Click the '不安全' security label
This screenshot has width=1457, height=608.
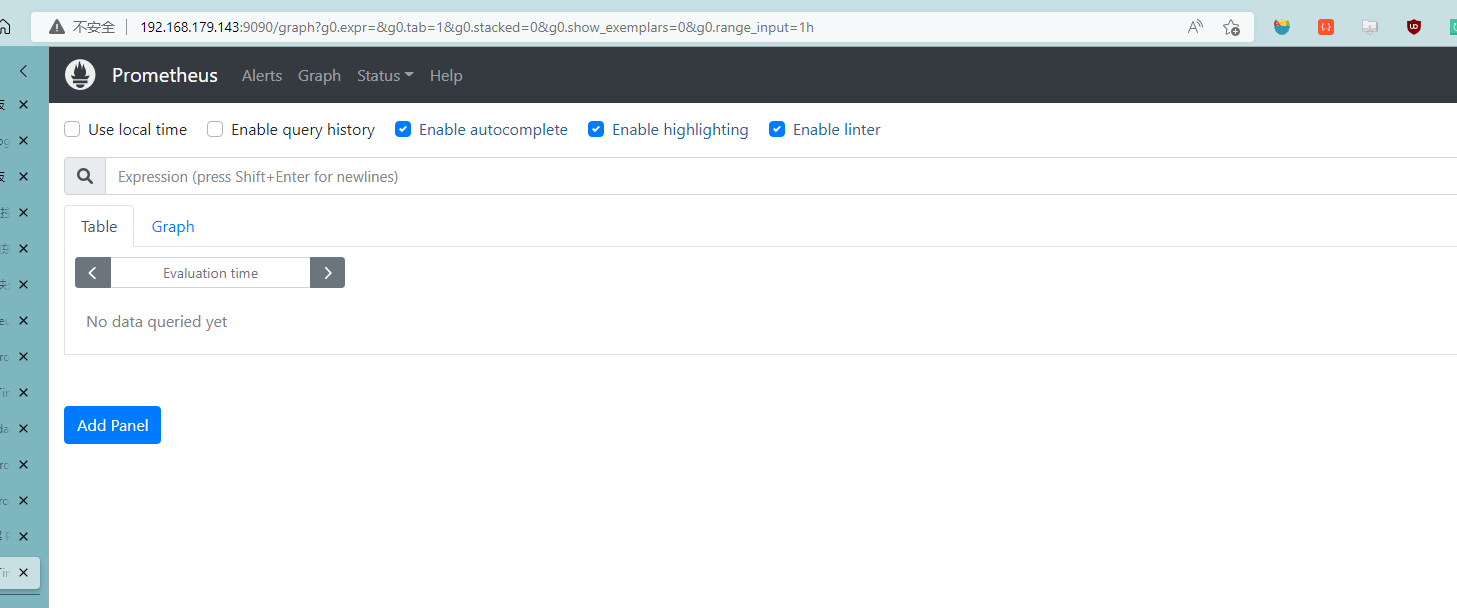click(94, 27)
